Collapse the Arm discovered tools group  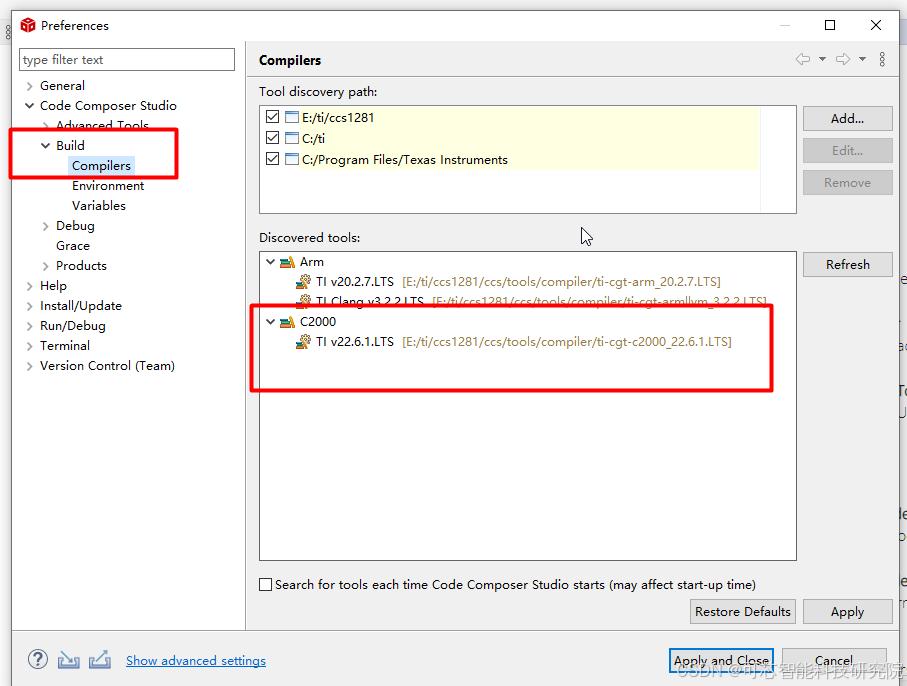tap(270, 262)
